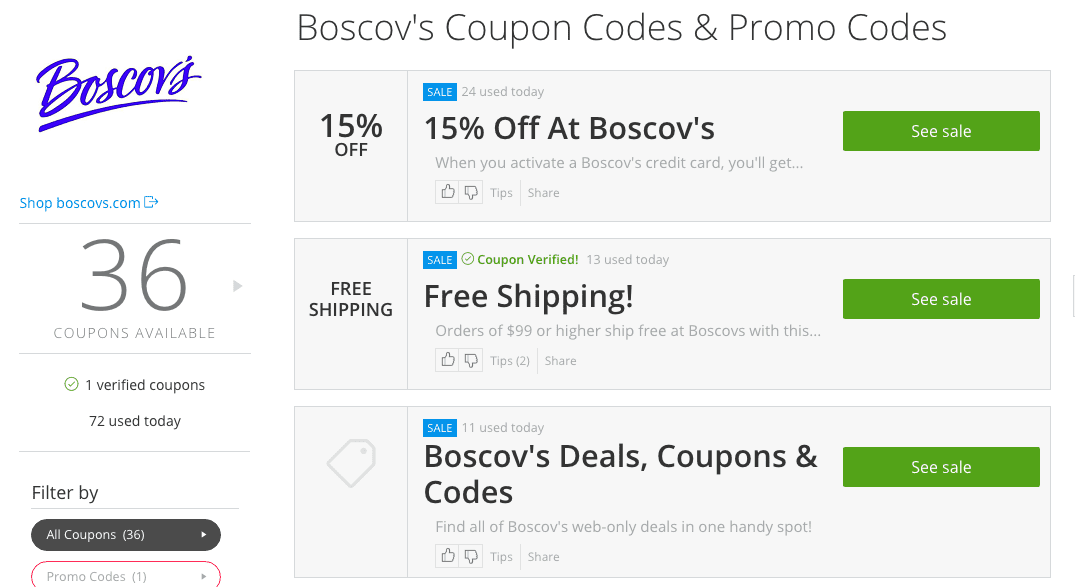Click See sale for Free Shipping offer

point(940,298)
